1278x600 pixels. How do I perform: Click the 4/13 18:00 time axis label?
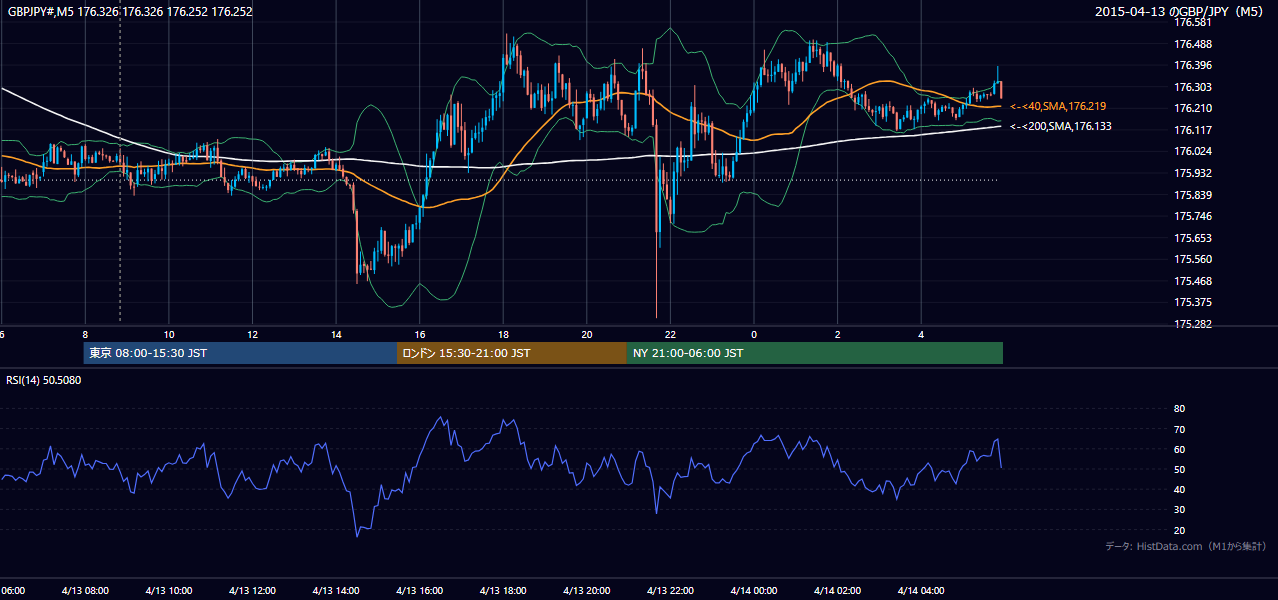pyautogui.click(x=503, y=590)
